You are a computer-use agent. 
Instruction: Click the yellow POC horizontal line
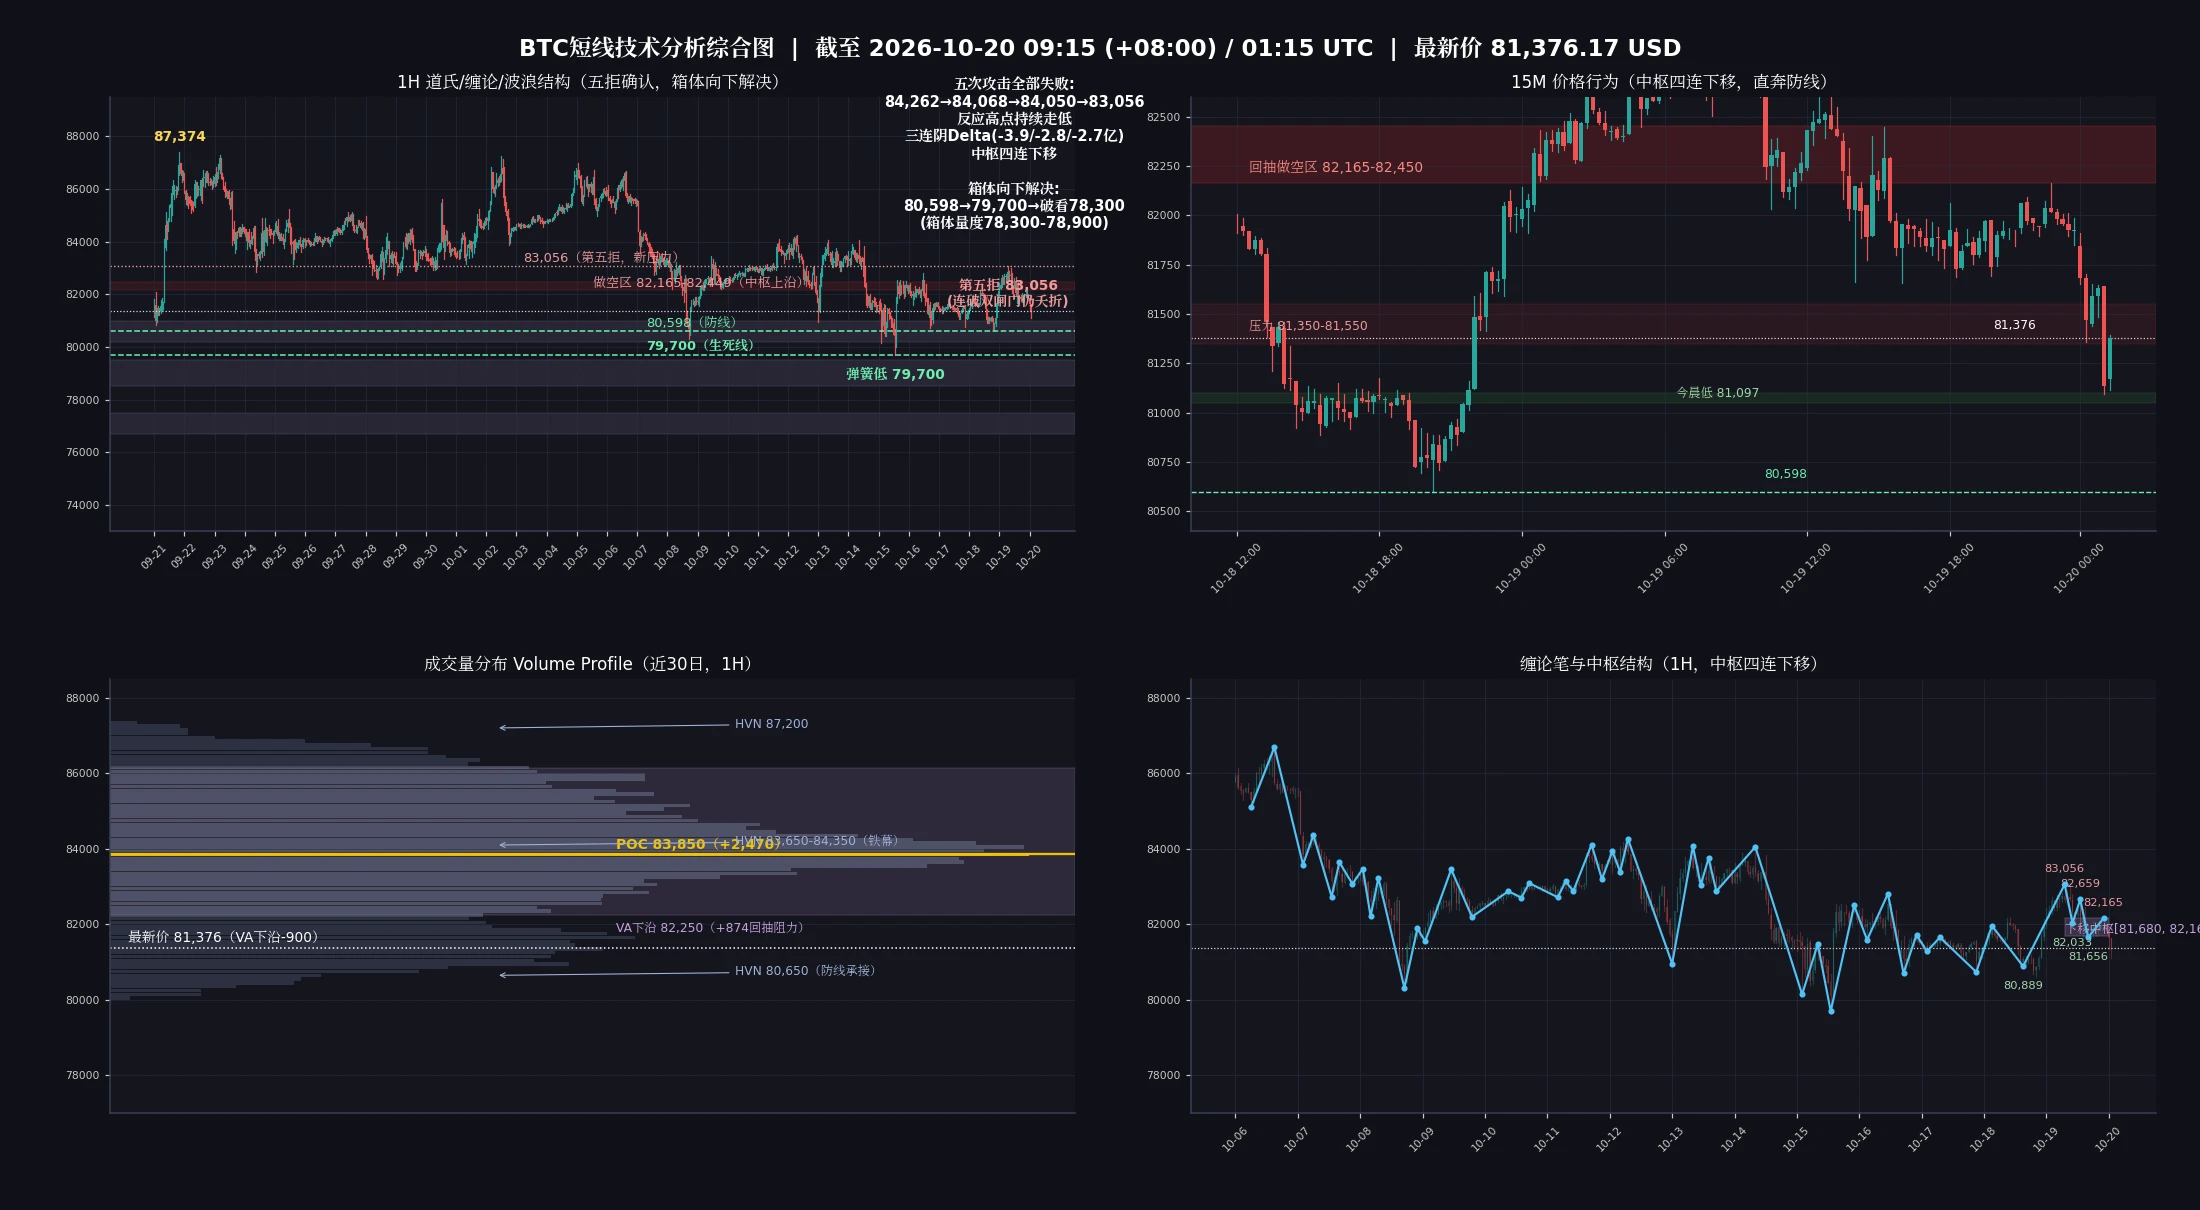tap(592, 855)
